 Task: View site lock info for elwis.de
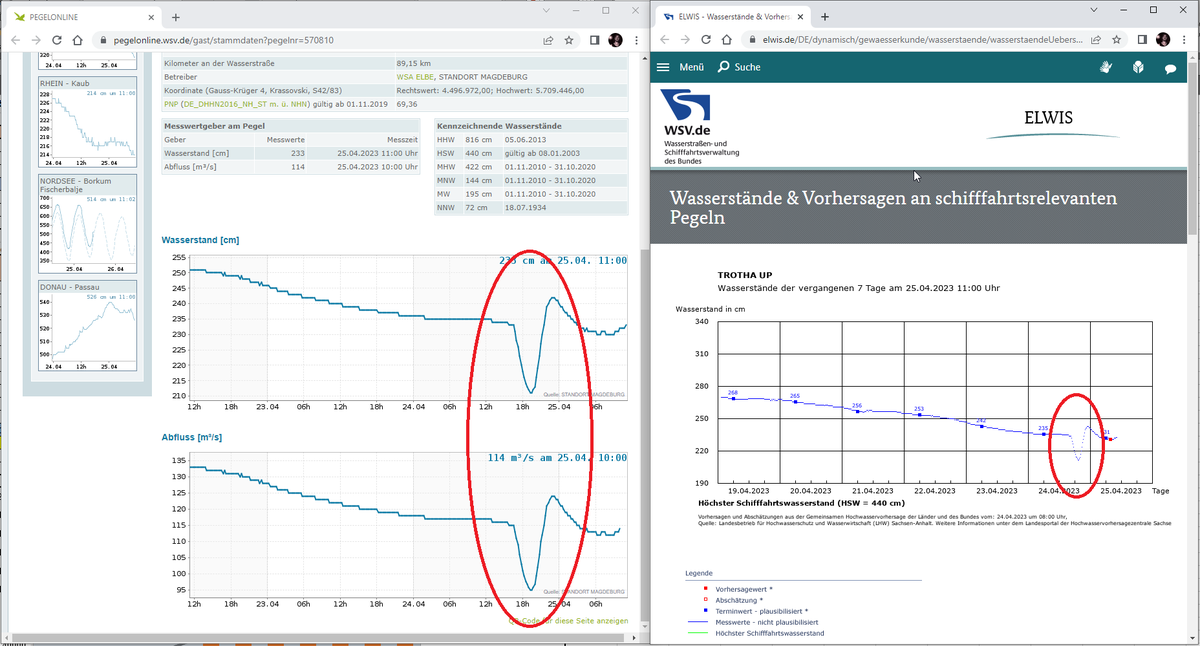coord(753,40)
